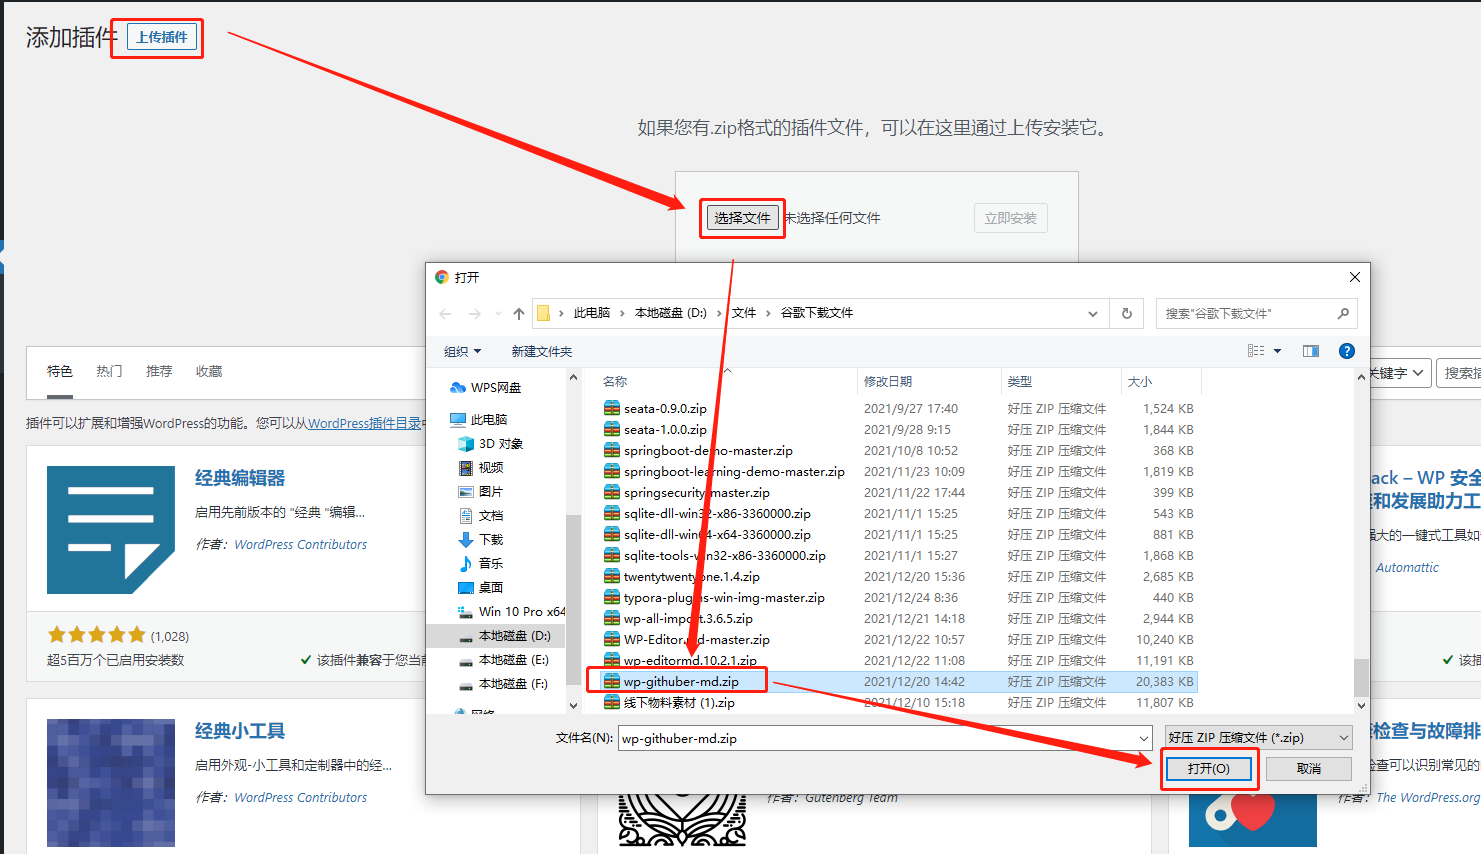Screen dimensions: 1481x854
Task: Click the 新建文件夹 button
Action: tap(542, 351)
